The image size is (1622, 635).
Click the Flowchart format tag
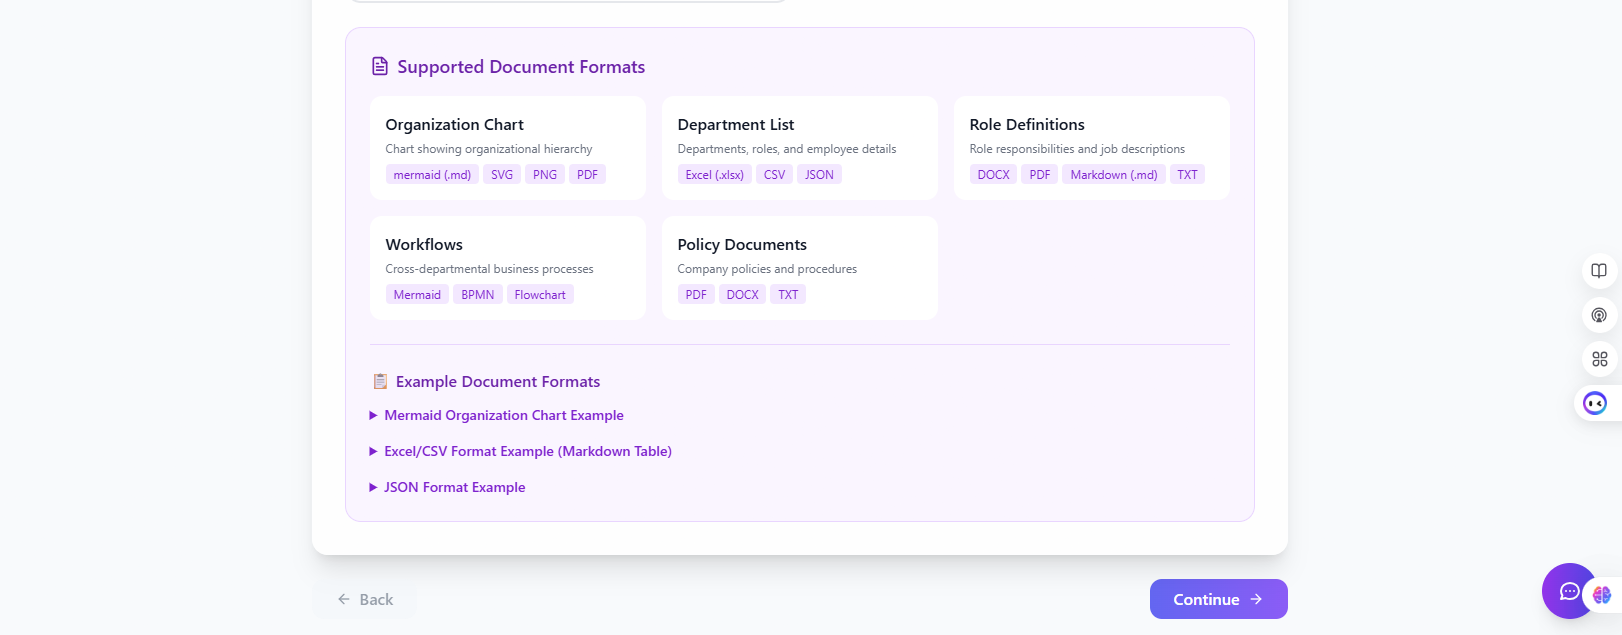click(x=540, y=294)
